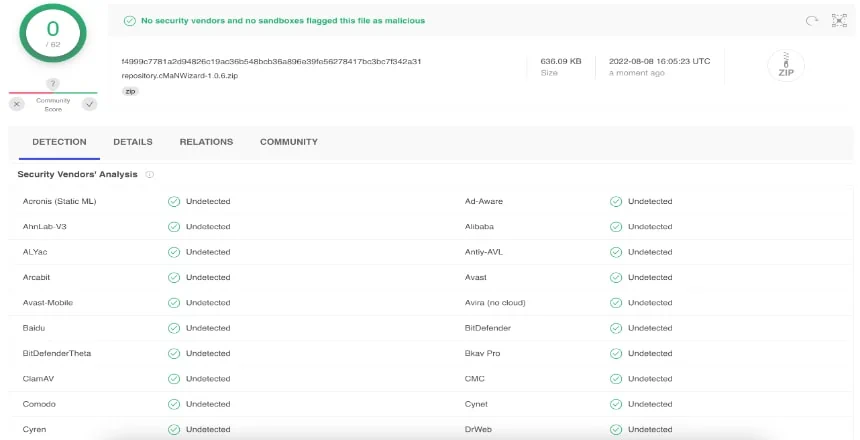Go to the COMMUNITY tab
The width and height of the screenshot is (860, 440).
(289, 142)
